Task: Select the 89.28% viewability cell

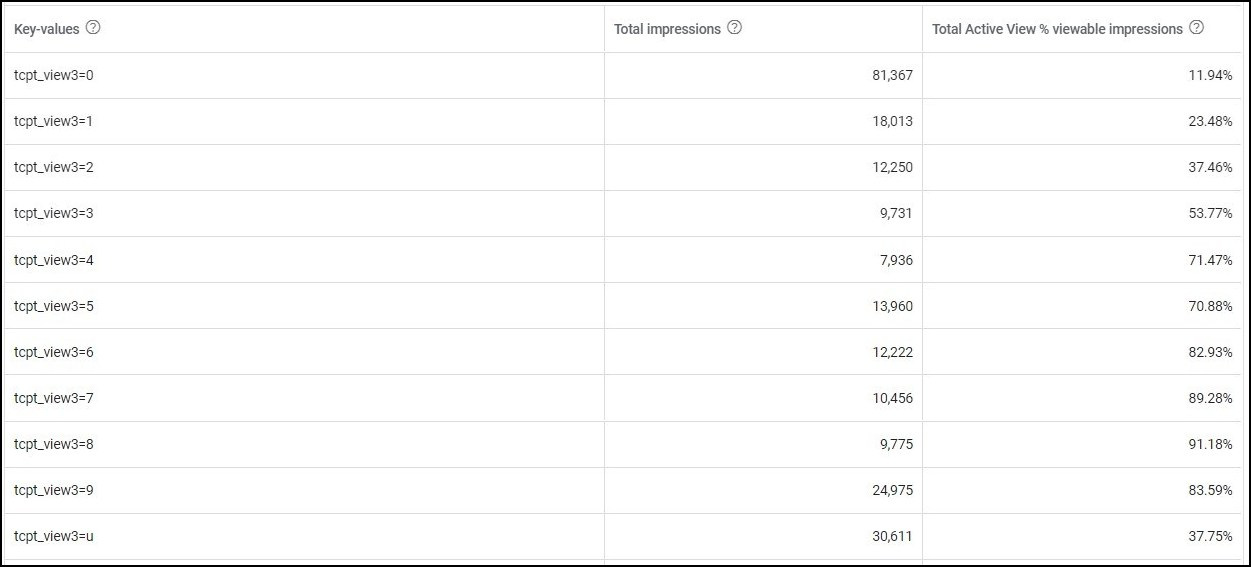Action: (x=1210, y=398)
